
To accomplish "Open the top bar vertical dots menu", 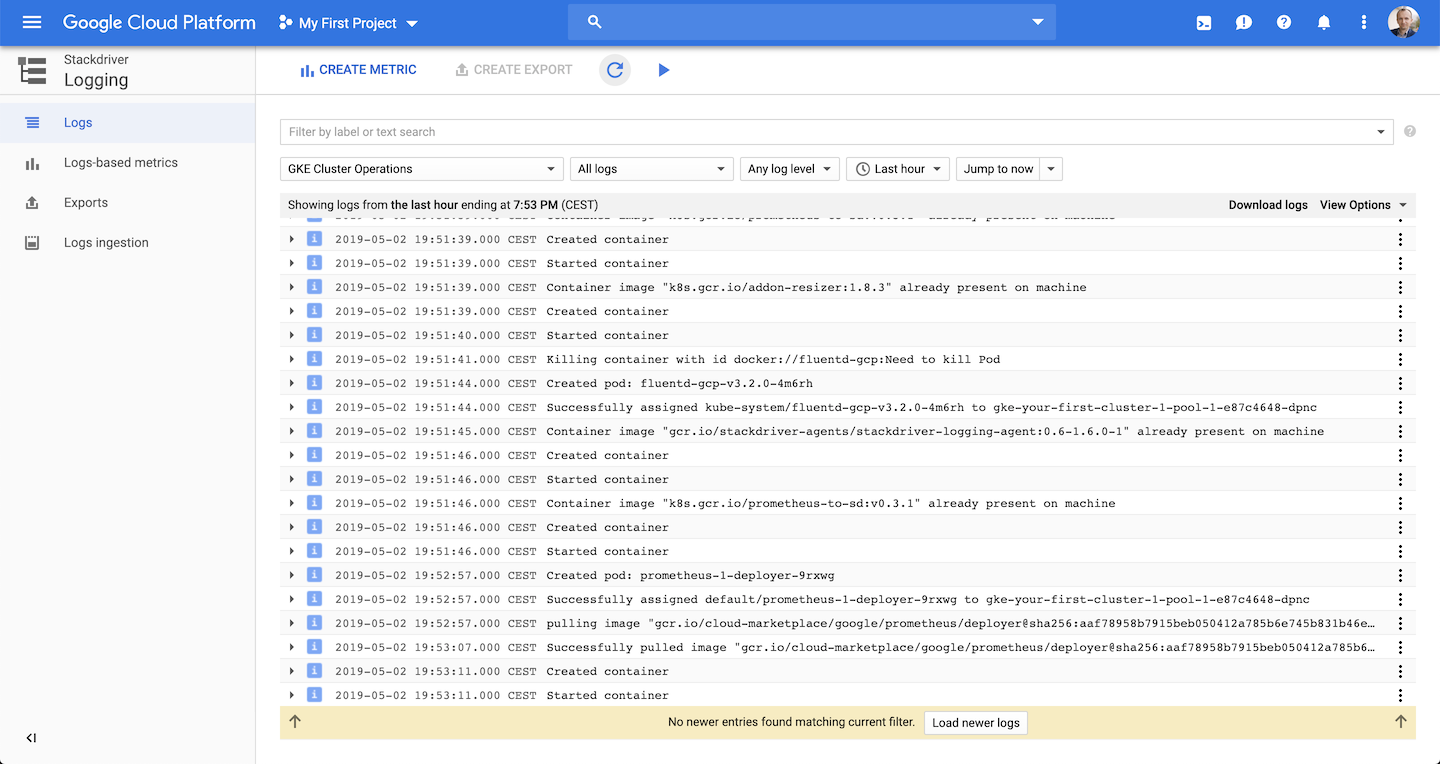I will [1364, 22].
